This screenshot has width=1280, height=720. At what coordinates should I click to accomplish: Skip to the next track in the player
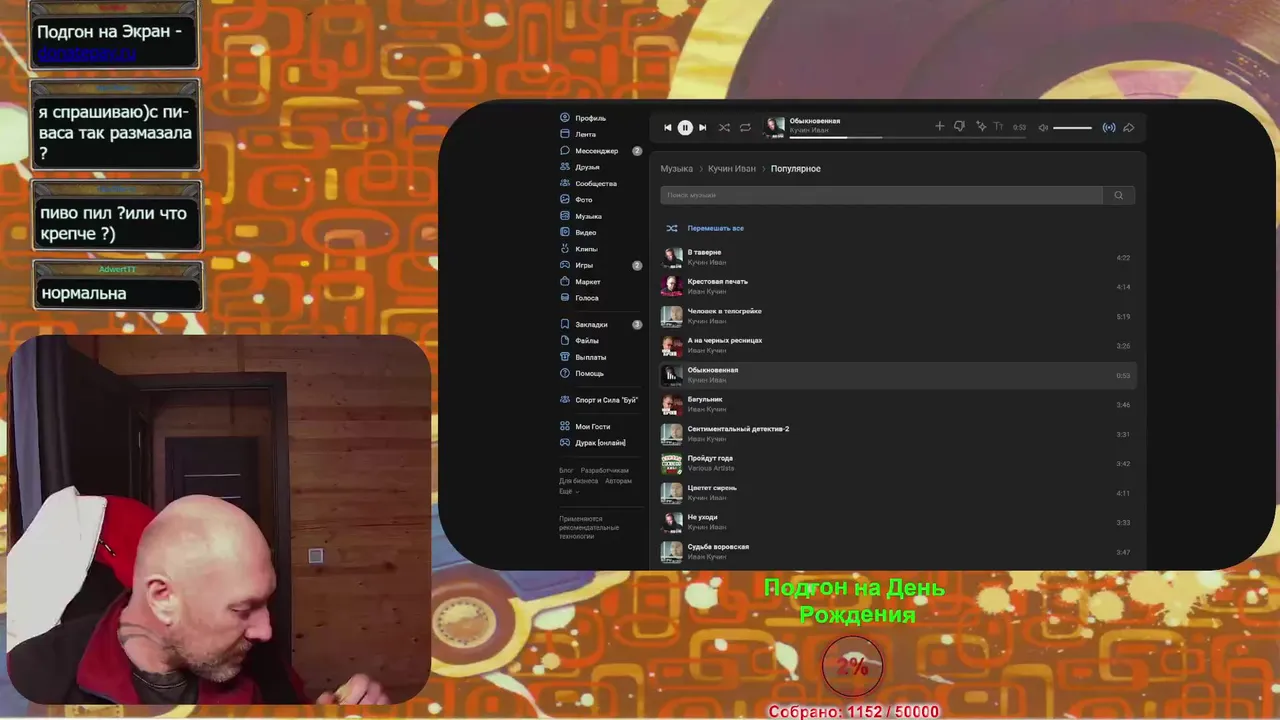pos(702,127)
